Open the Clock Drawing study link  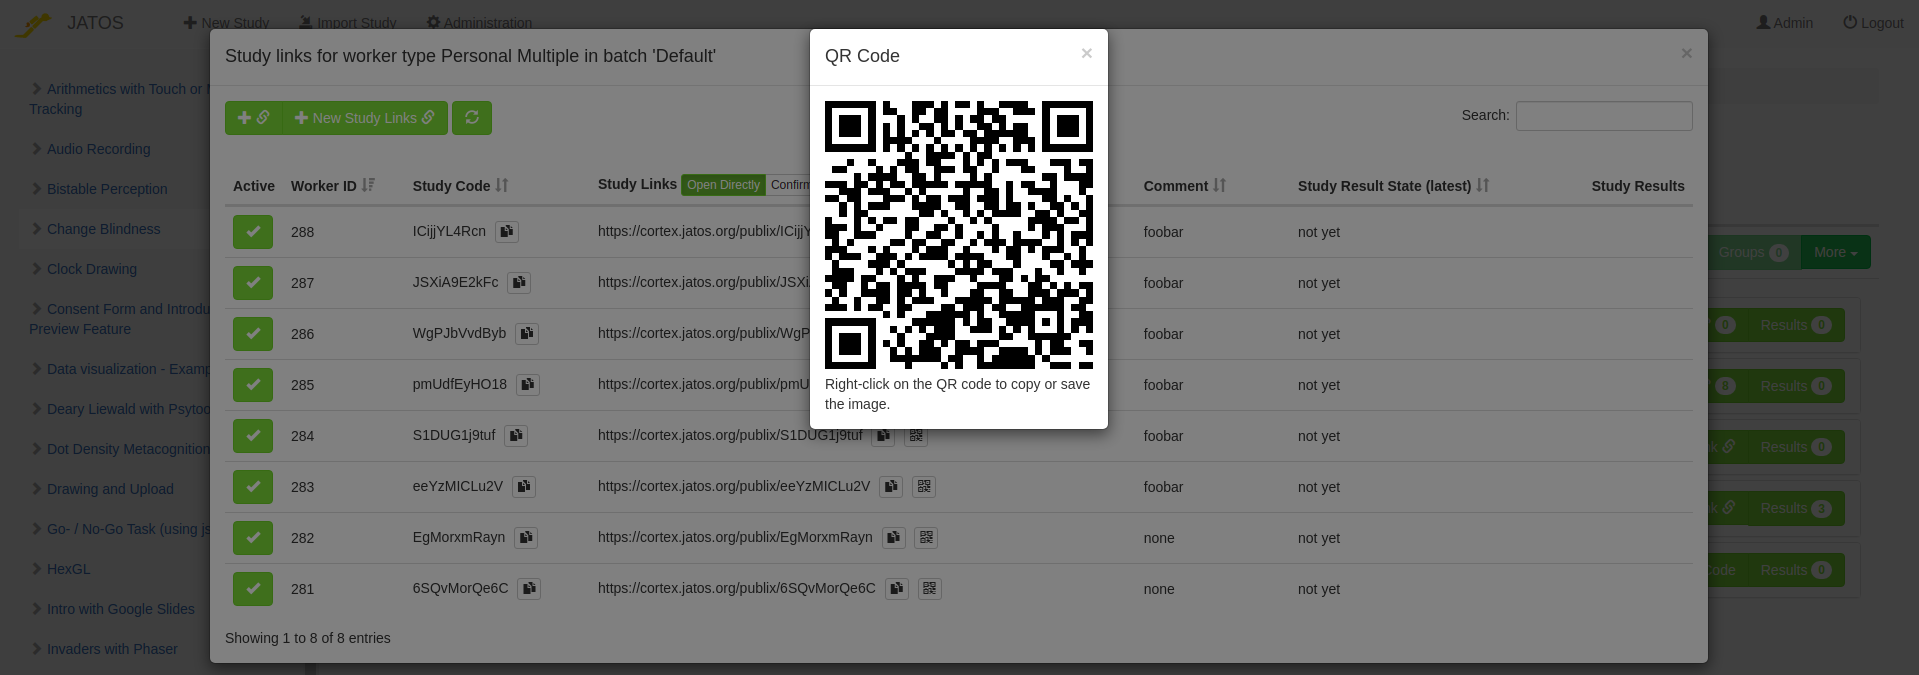92,269
